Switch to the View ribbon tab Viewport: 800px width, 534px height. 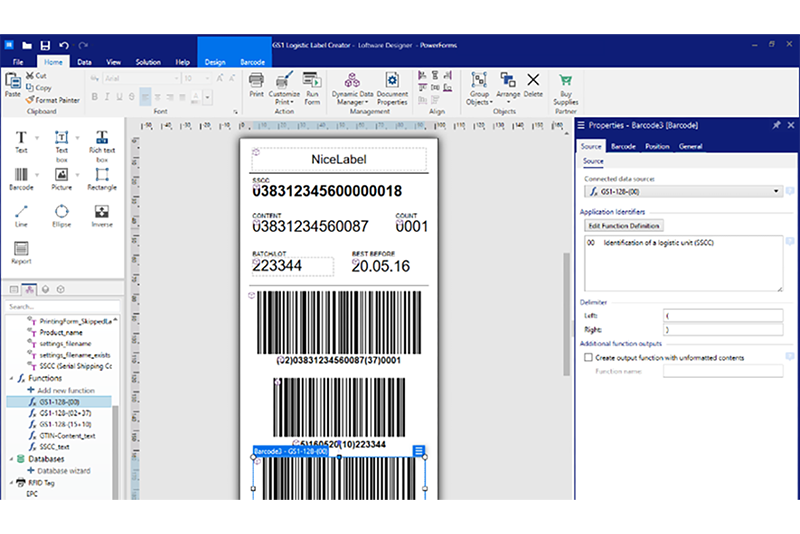click(x=113, y=62)
